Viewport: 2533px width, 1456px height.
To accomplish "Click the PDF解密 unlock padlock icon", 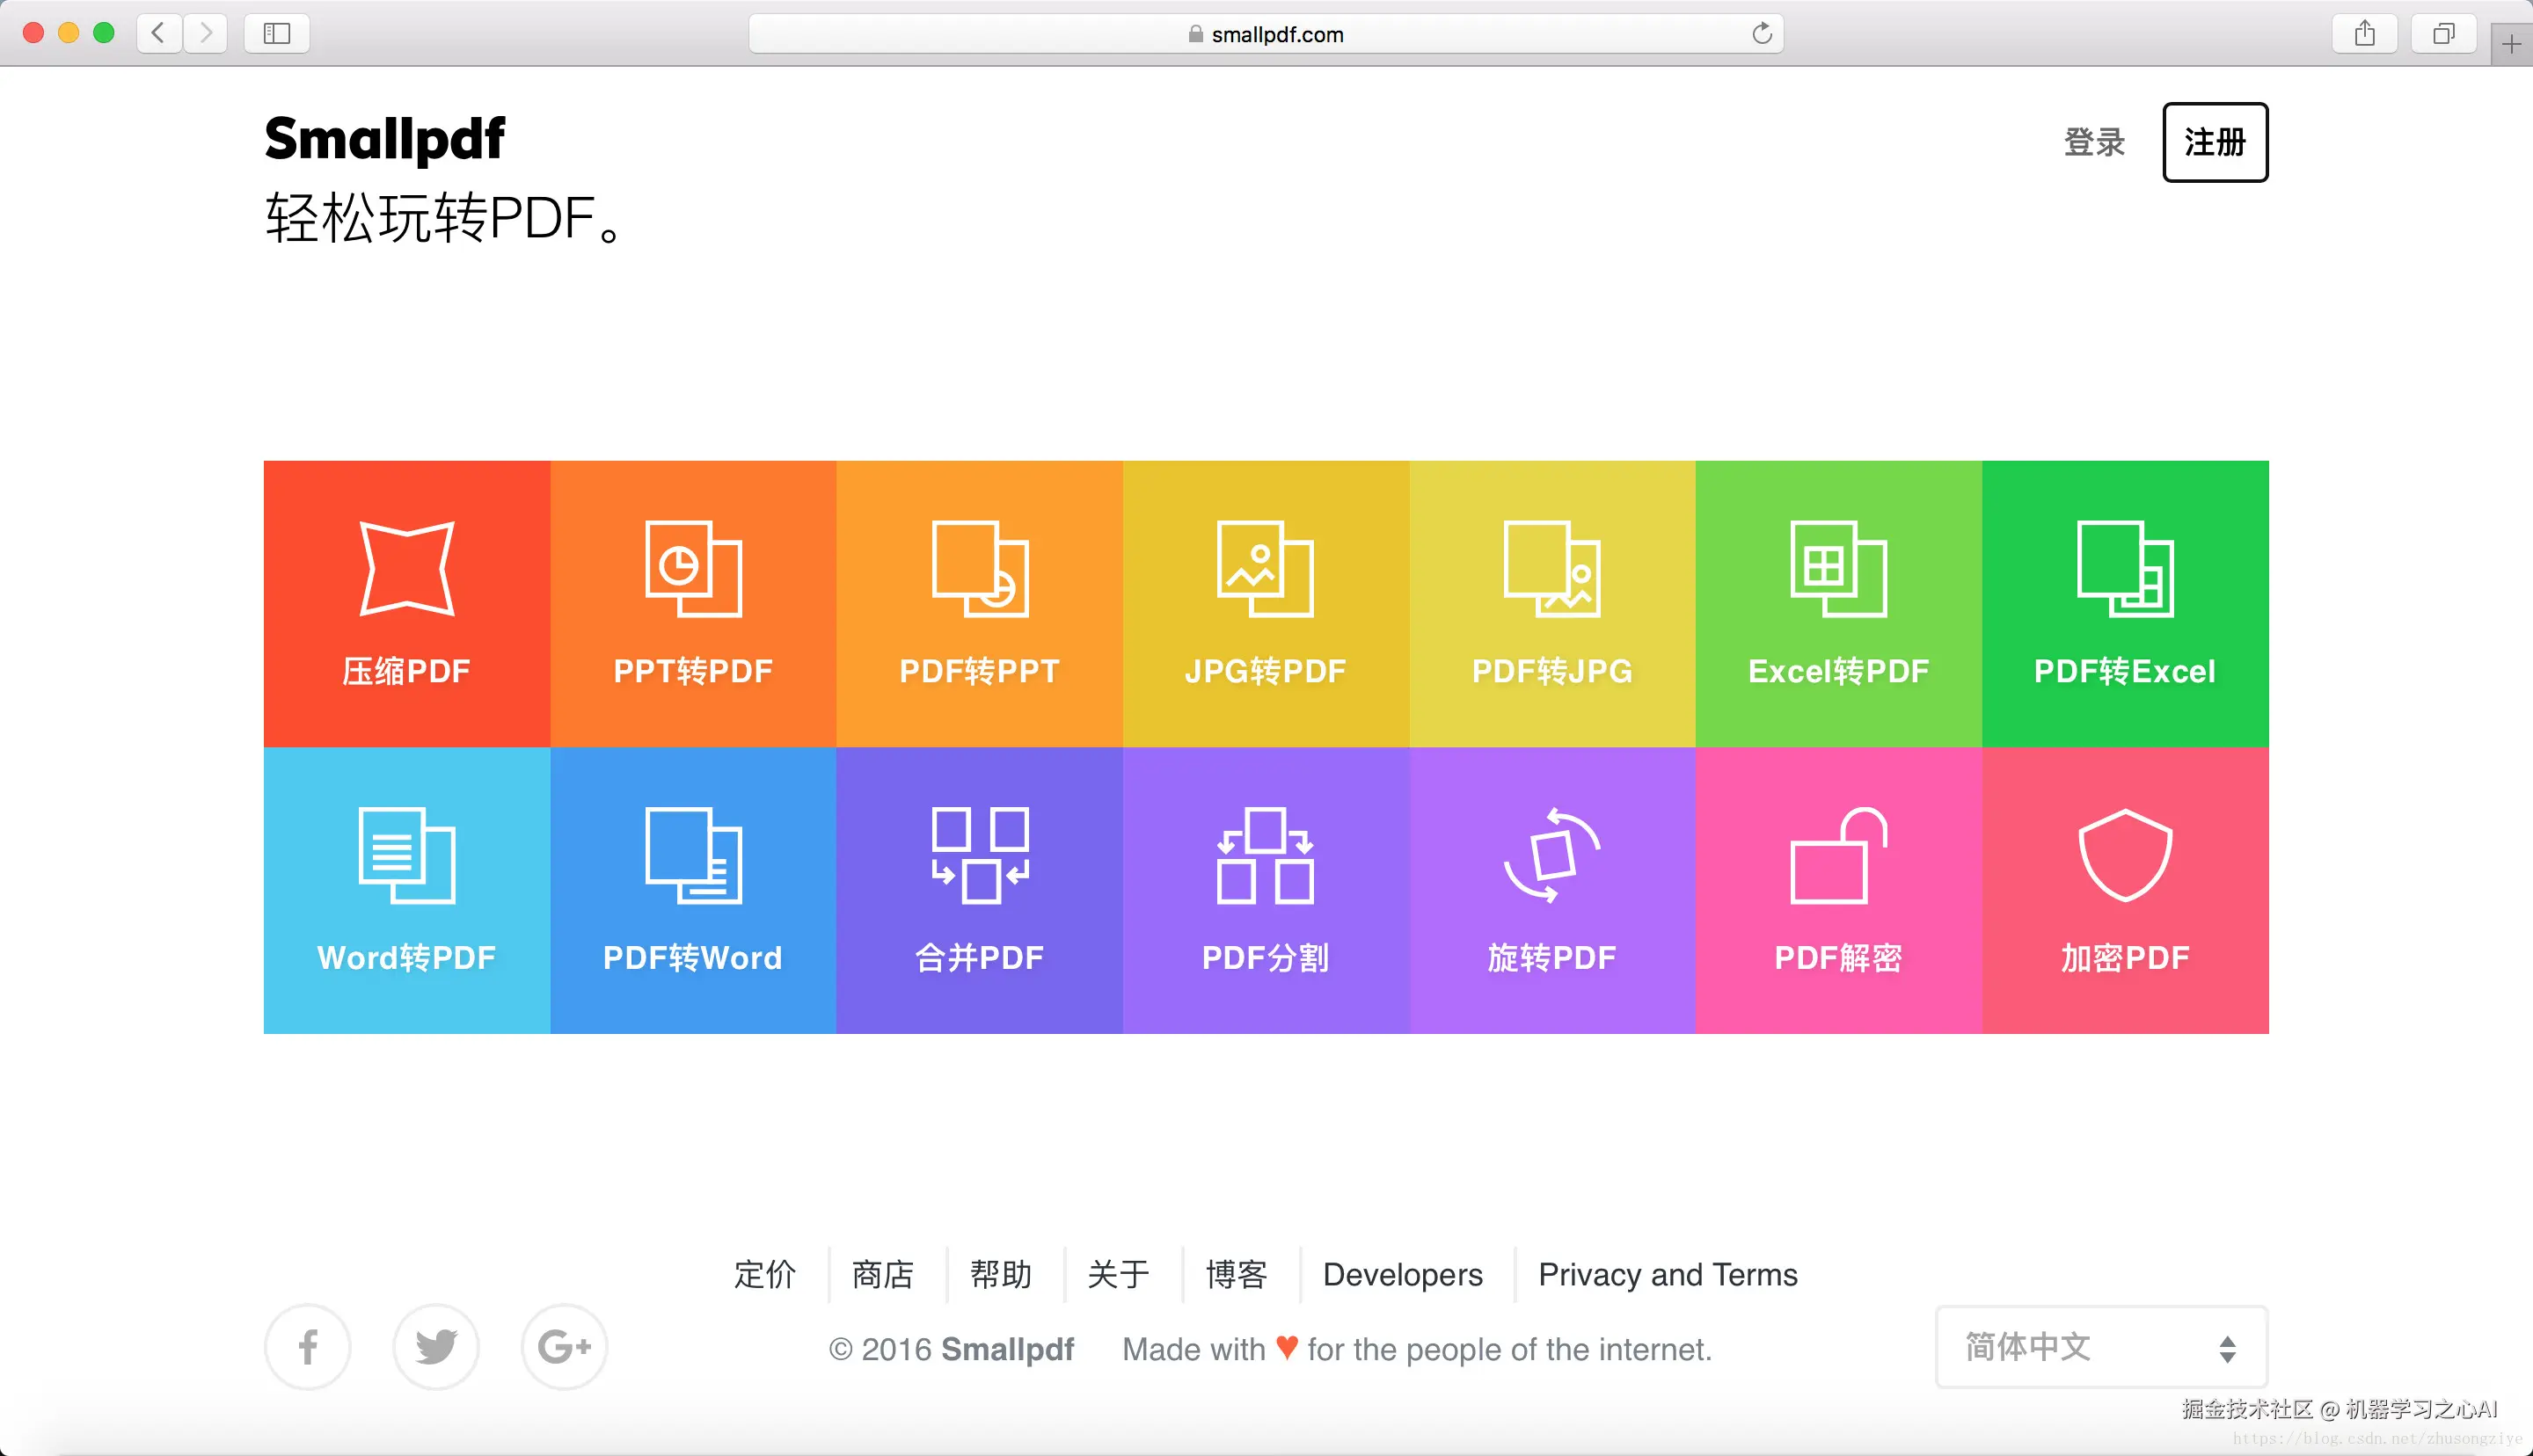I will 1838,855.
